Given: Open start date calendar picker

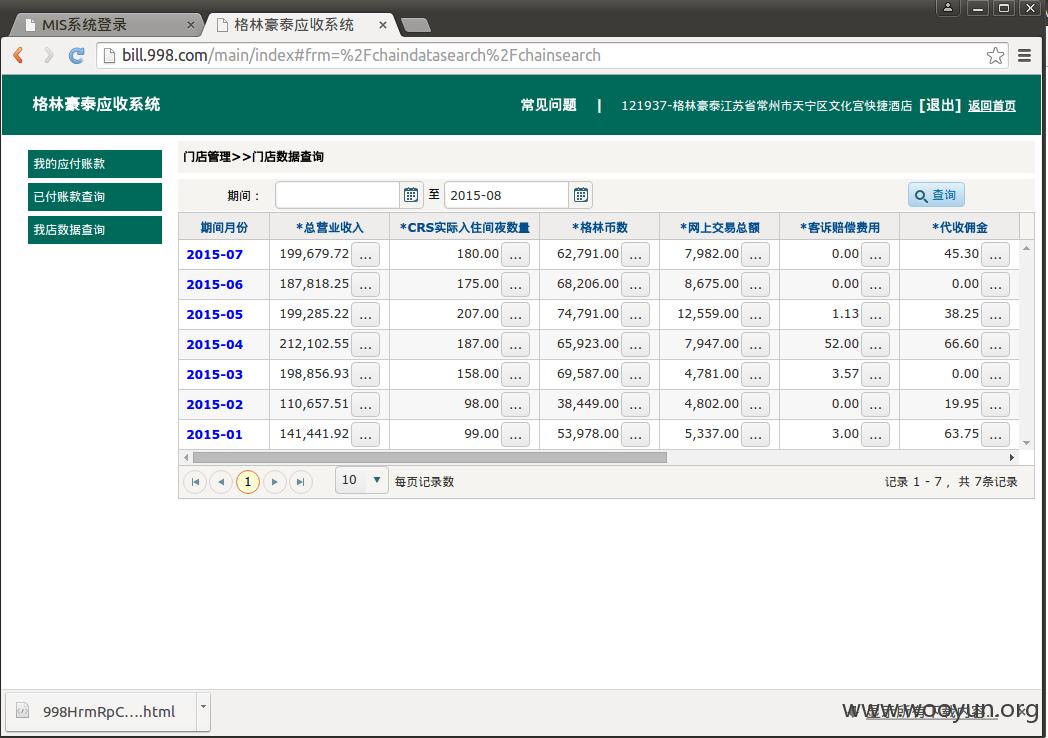Looking at the screenshot, I should 410,195.
